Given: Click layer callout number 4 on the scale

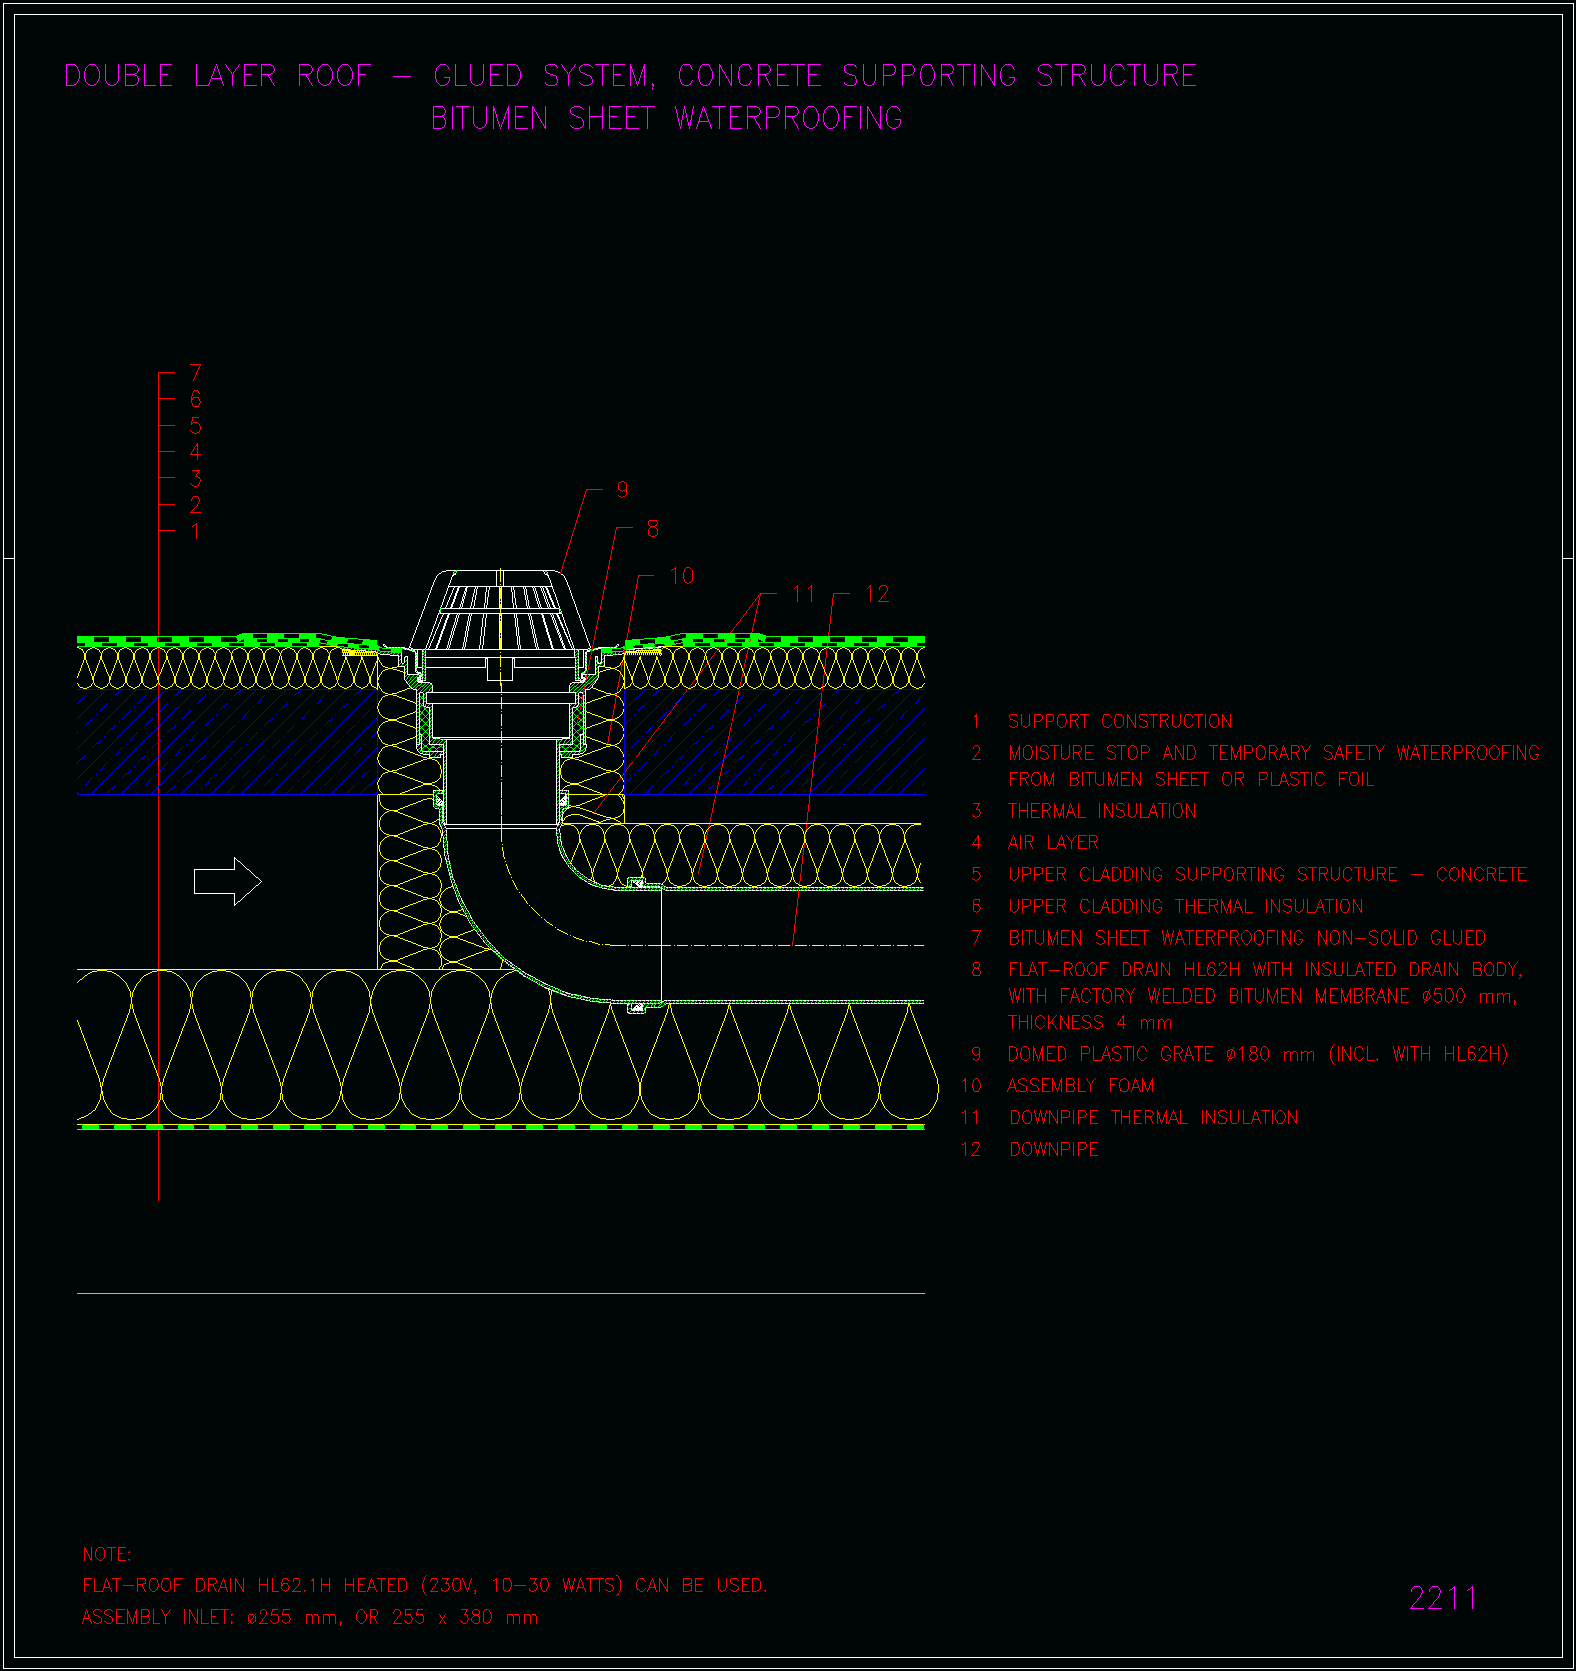Looking at the screenshot, I should click(195, 452).
